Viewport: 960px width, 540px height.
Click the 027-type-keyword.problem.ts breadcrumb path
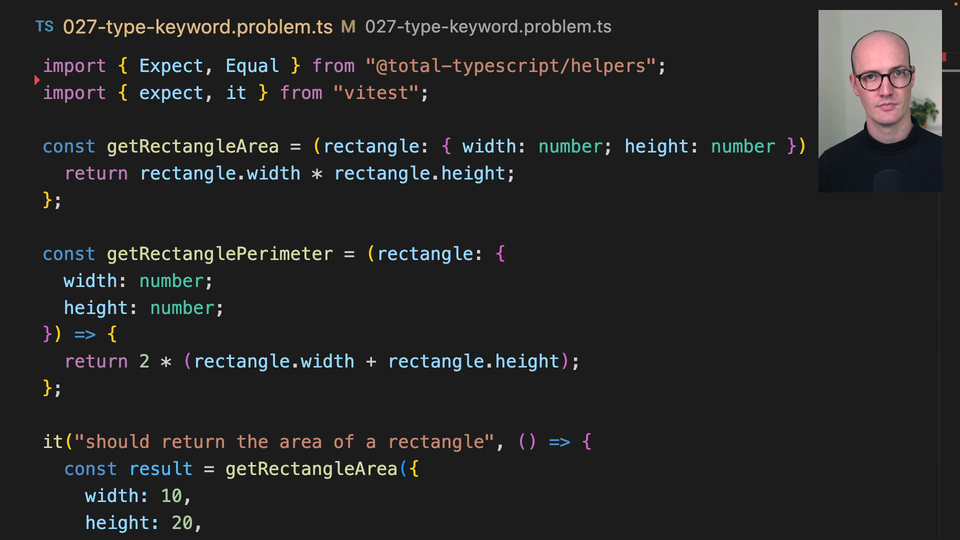488,27
